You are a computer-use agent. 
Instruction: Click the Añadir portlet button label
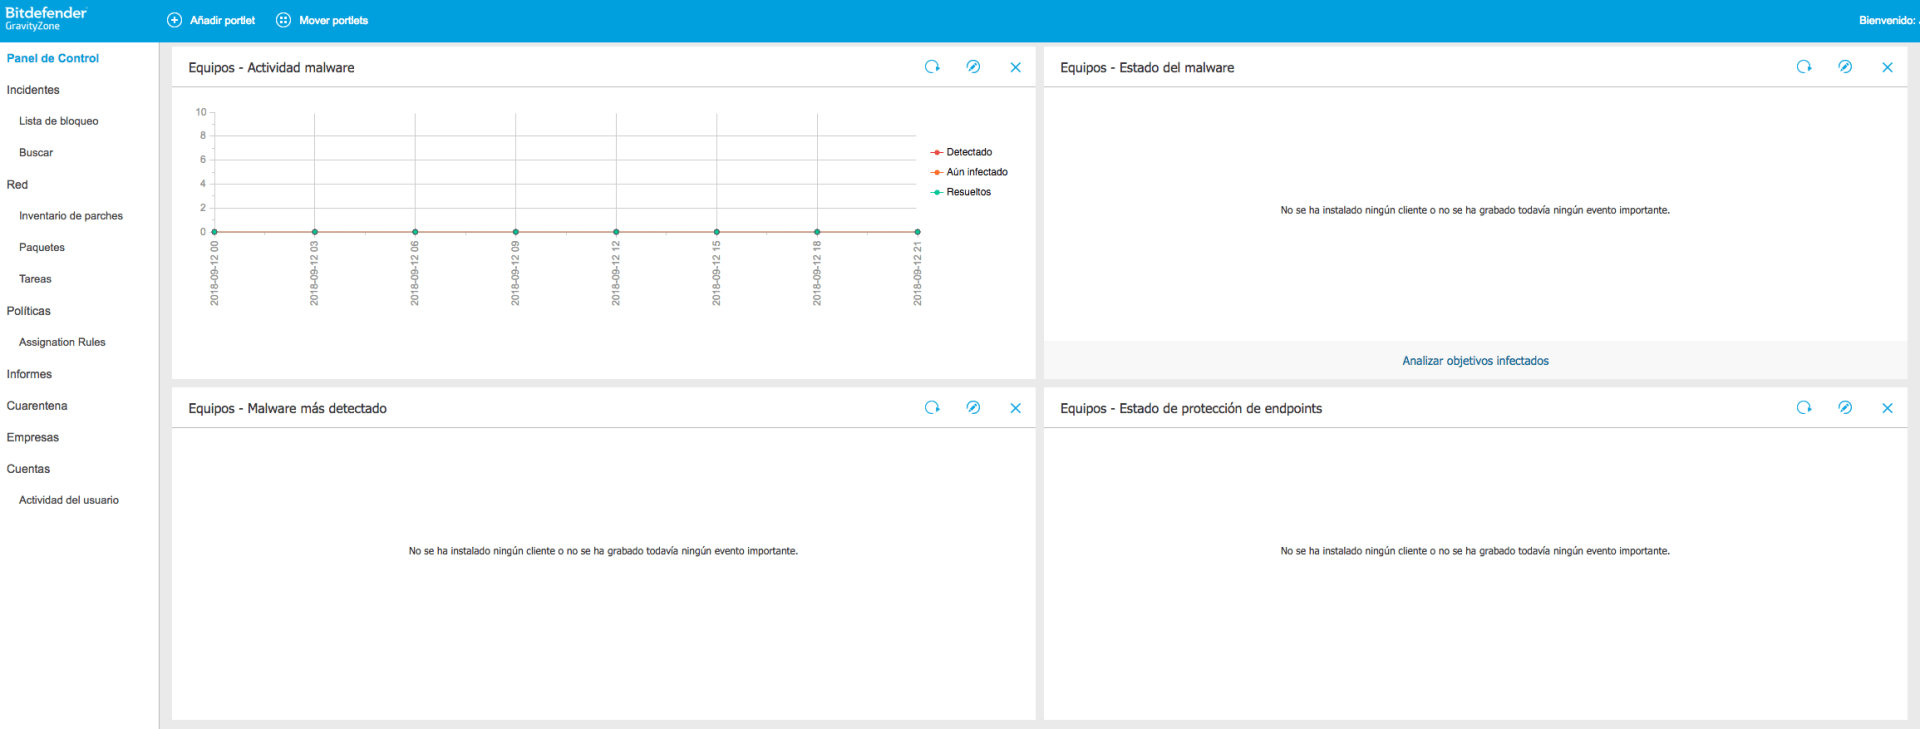(x=222, y=20)
